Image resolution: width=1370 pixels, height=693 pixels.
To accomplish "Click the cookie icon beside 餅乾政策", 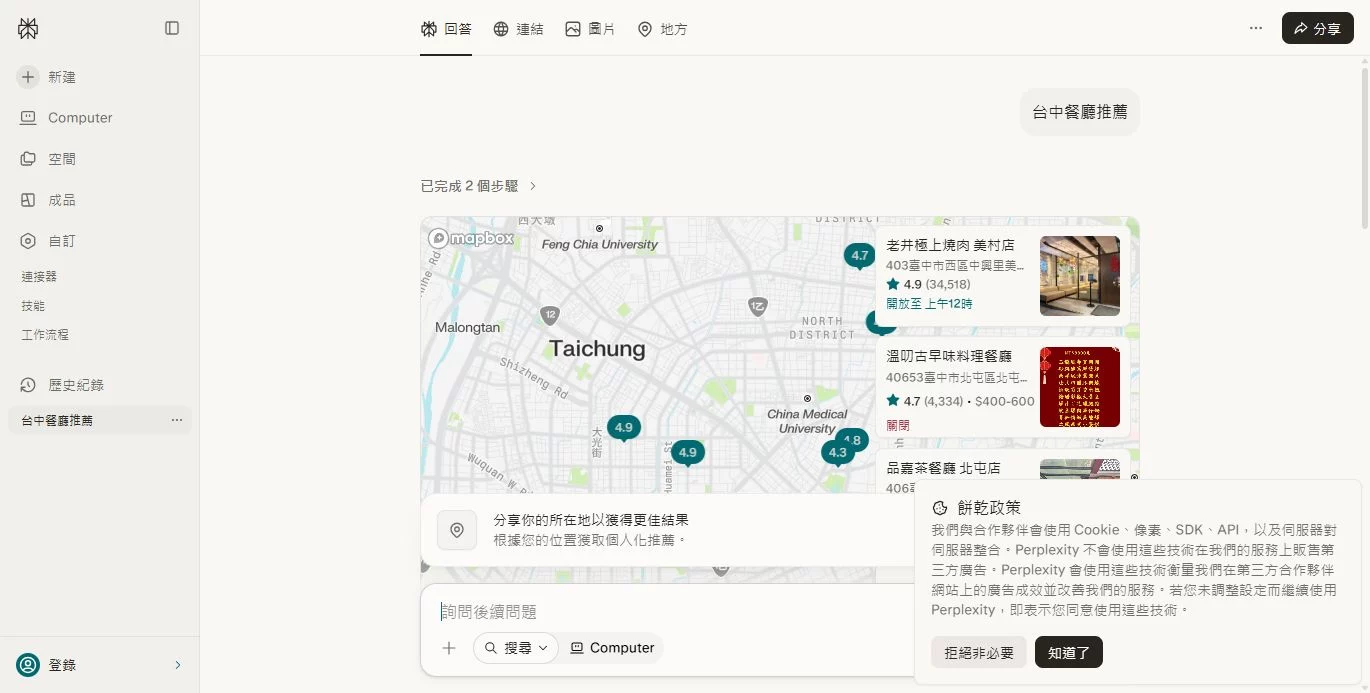I will 940,508.
